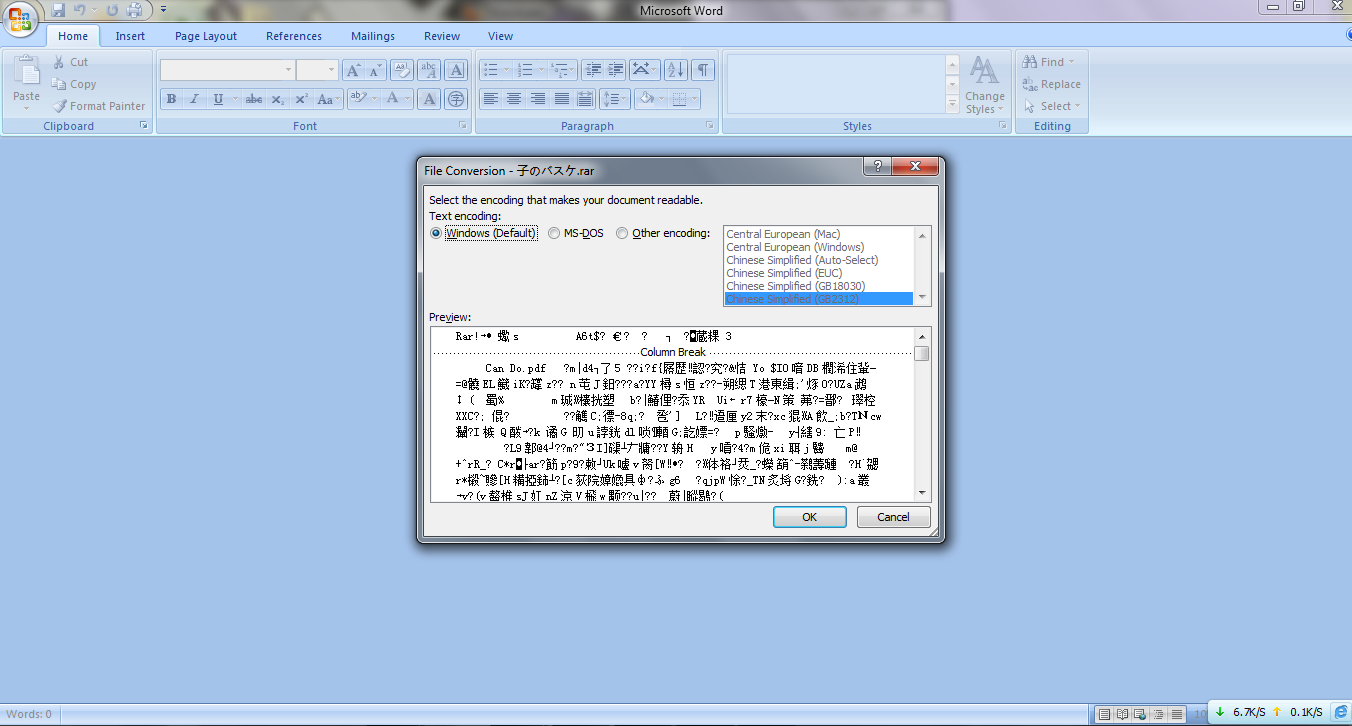1352x726 pixels.
Task: Open the font name combo box dropdown
Action: tap(288, 70)
